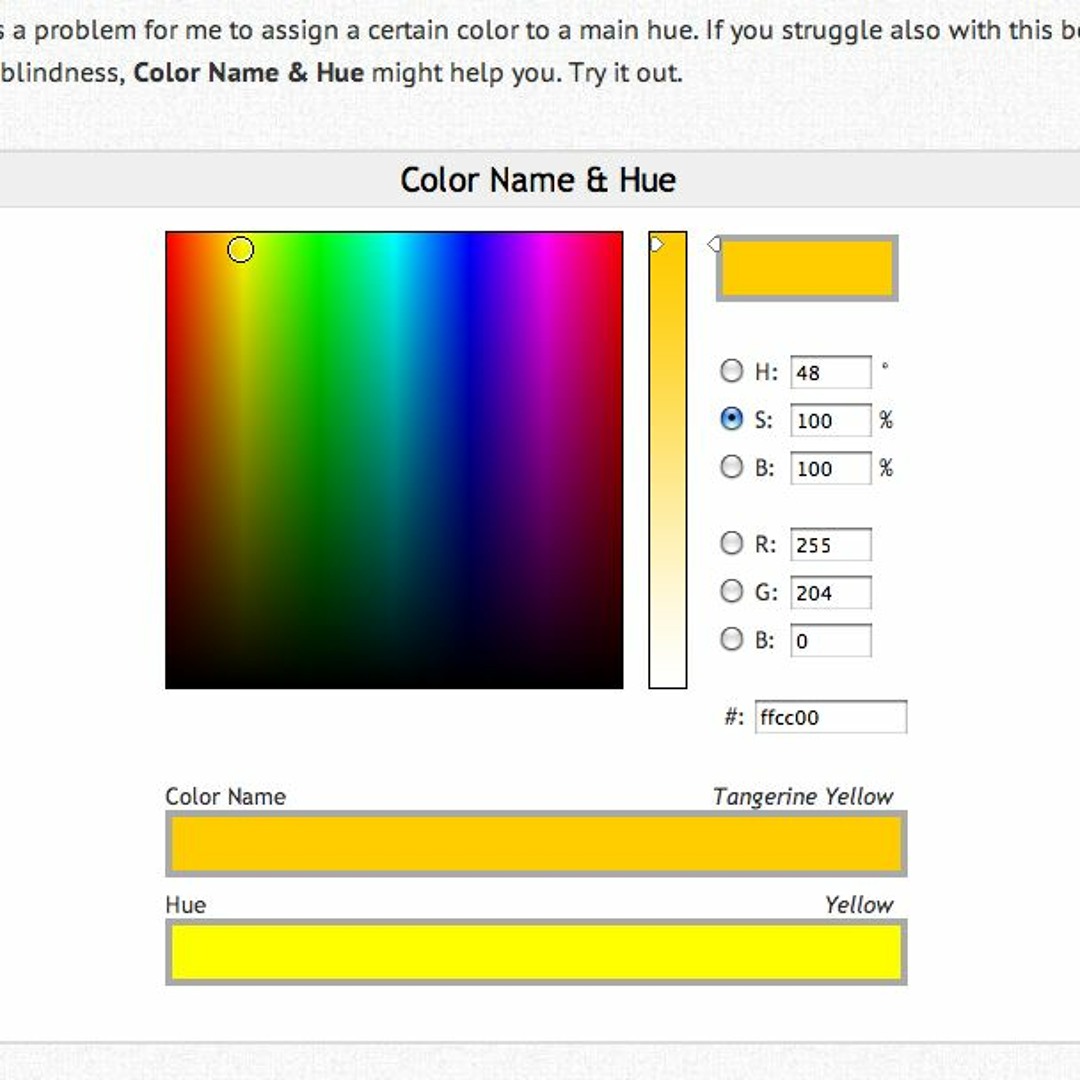The image size is (1080, 1080).
Task: Click the Yellow hue color bar
Action: pos(536,952)
